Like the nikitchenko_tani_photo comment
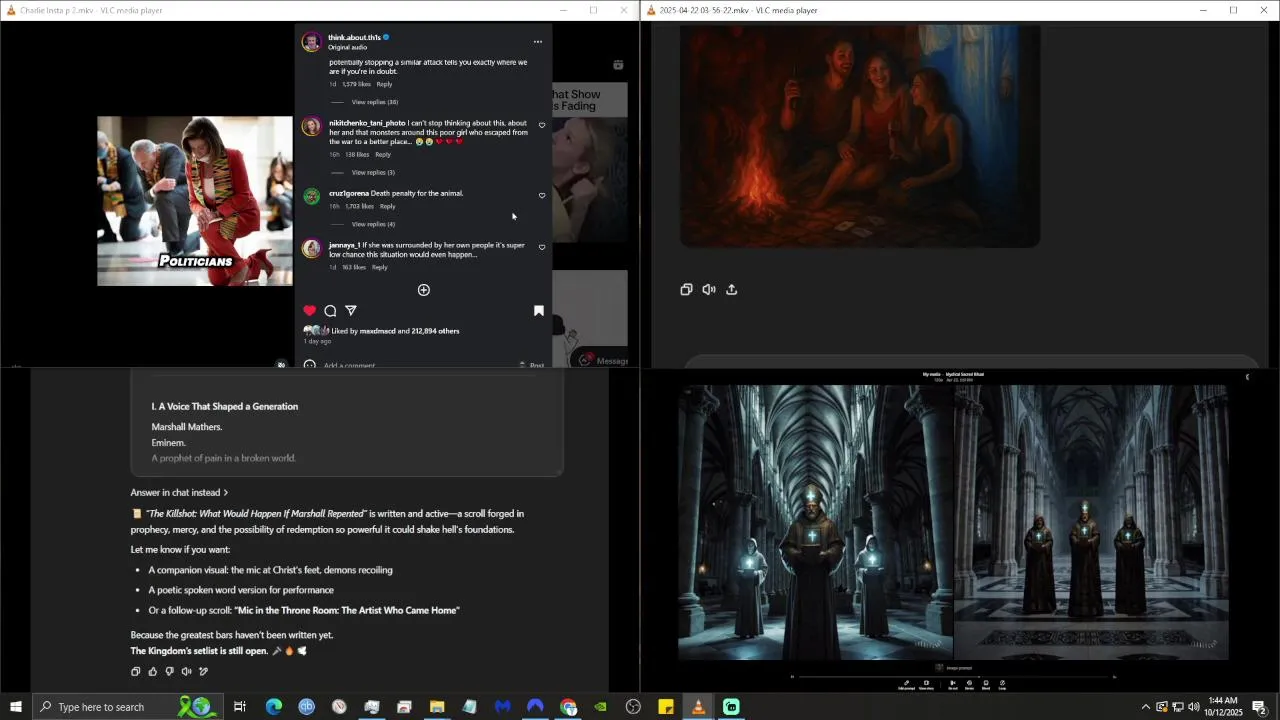 pyautogui.click(x=542, y=125)
